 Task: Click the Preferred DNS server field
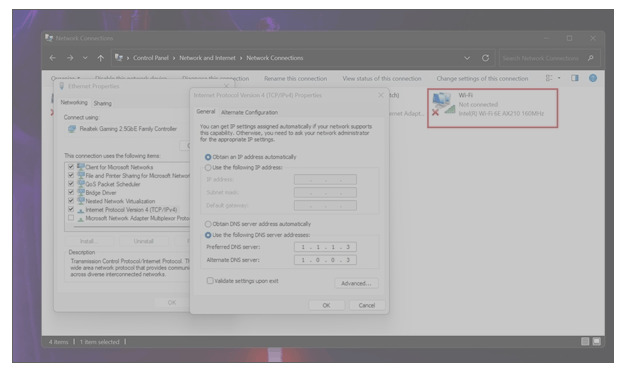325,247
